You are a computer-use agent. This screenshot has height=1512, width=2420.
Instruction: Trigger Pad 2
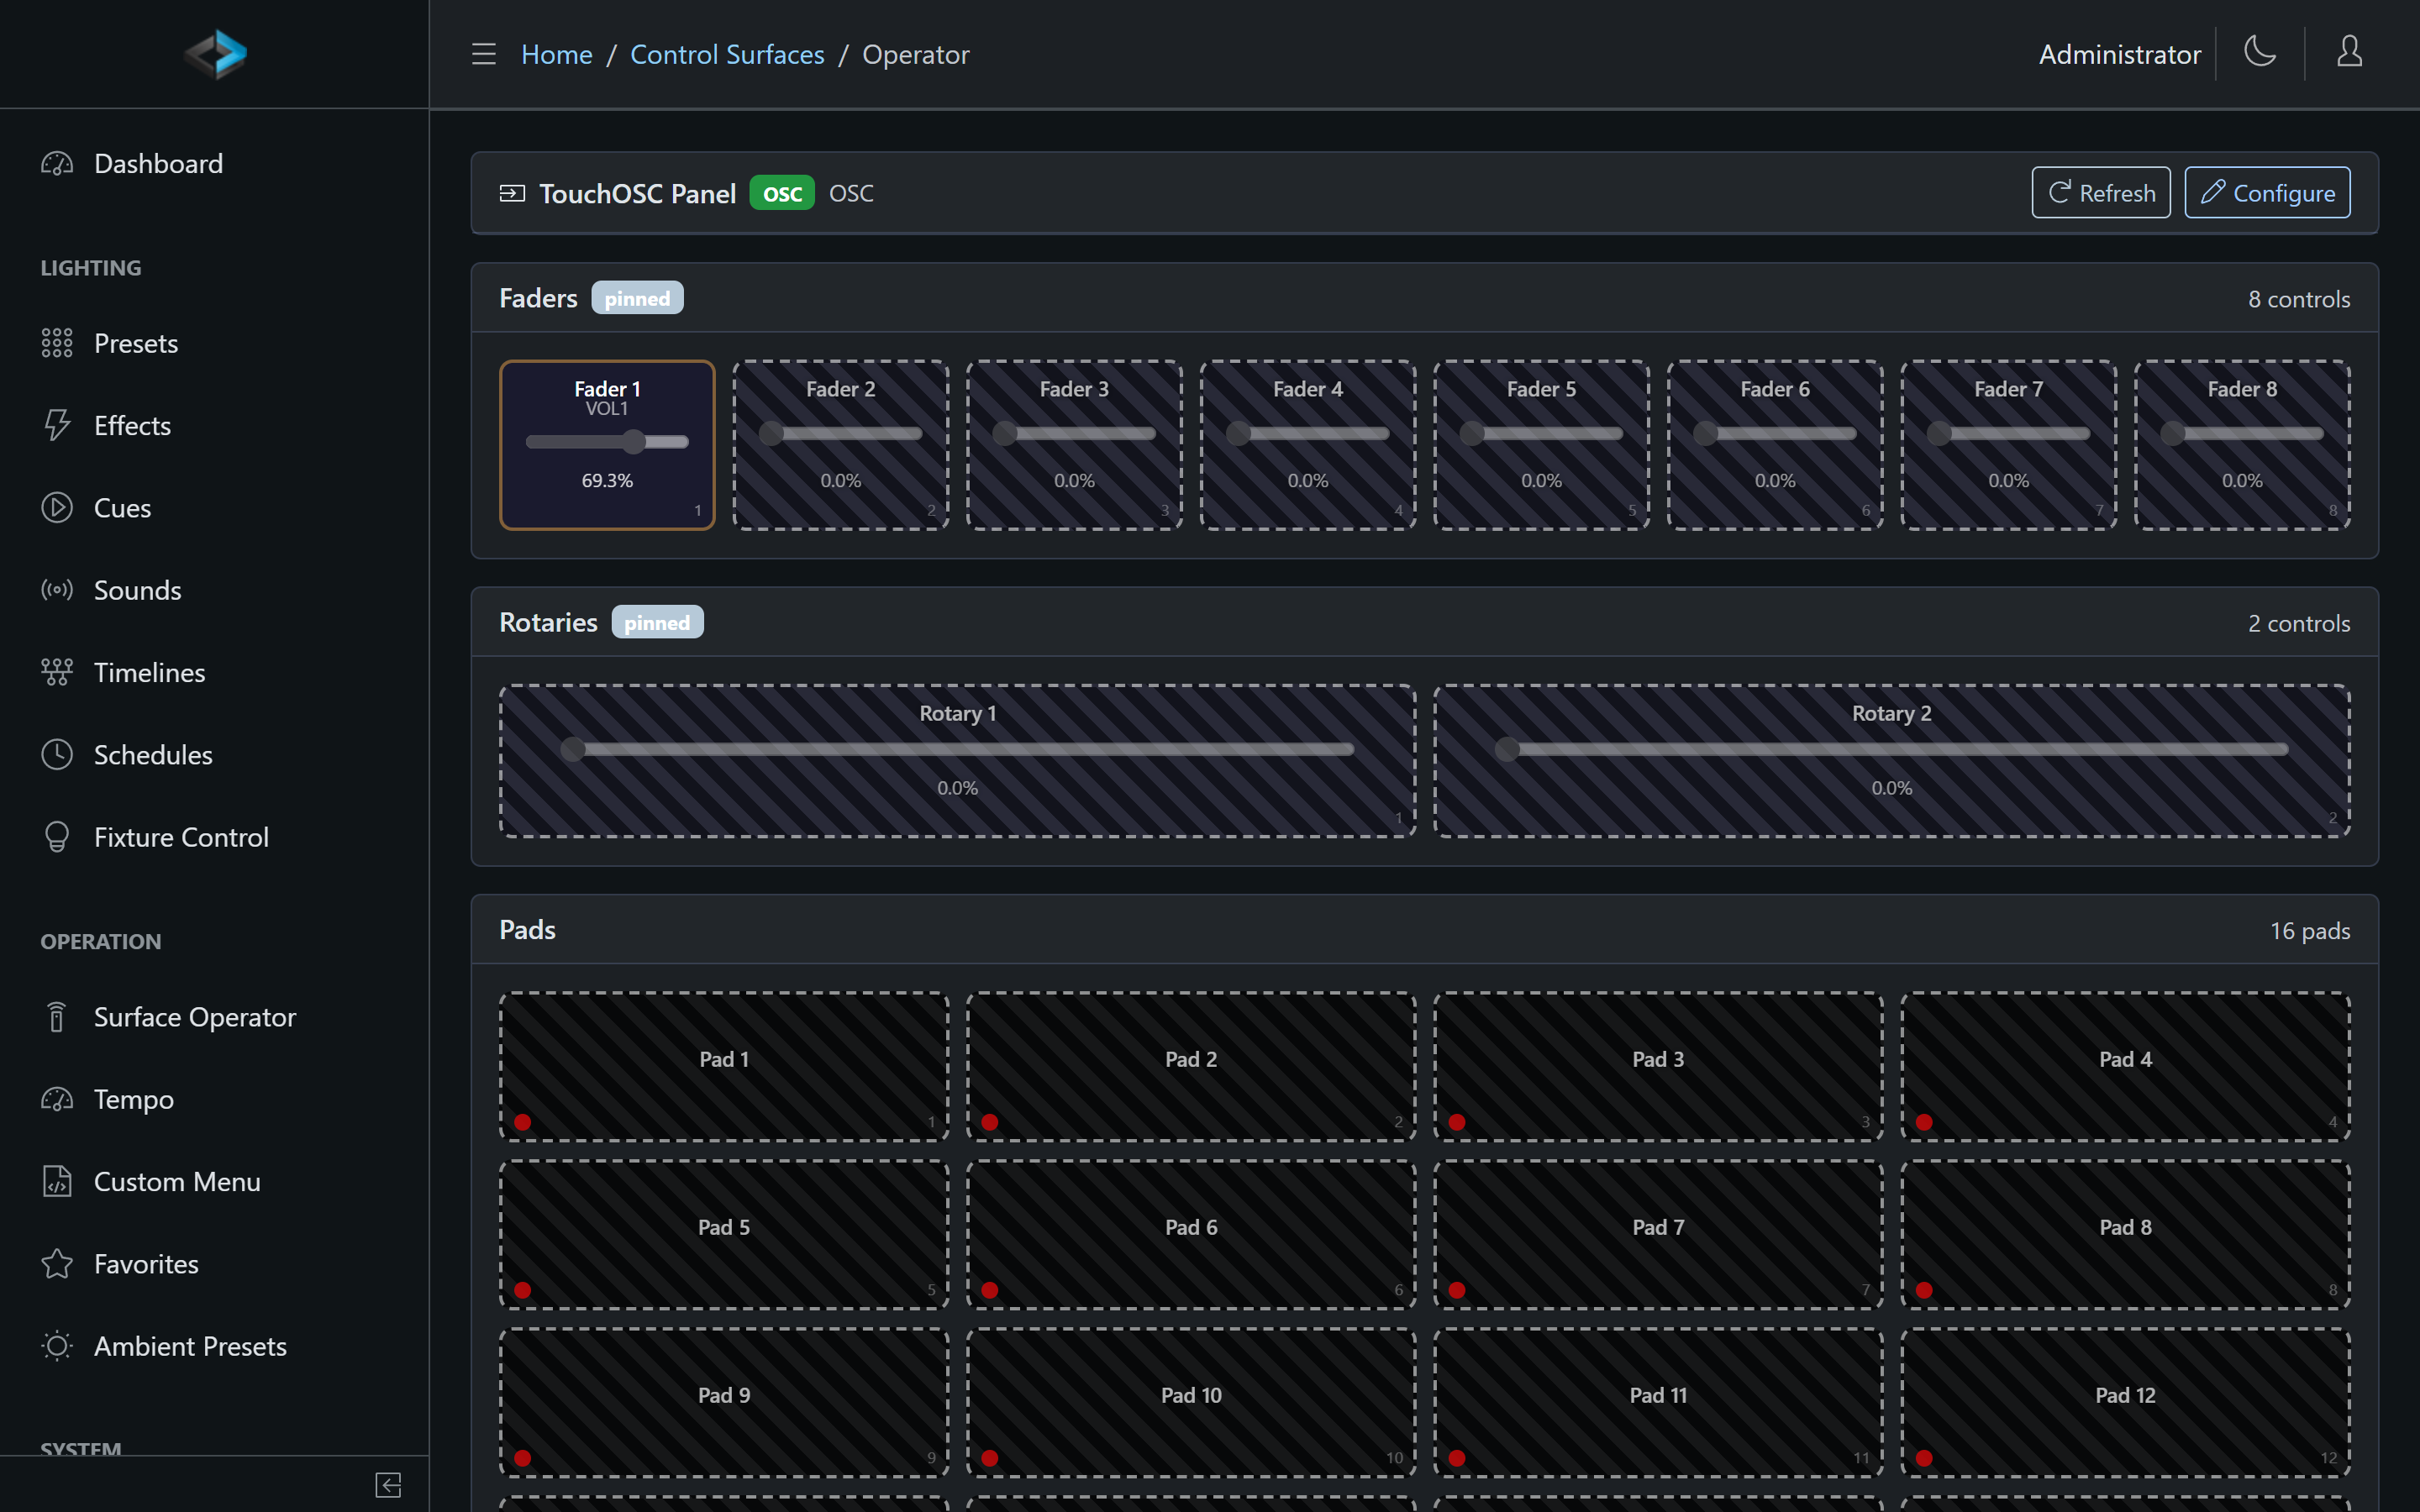tap(1191, 1066)
